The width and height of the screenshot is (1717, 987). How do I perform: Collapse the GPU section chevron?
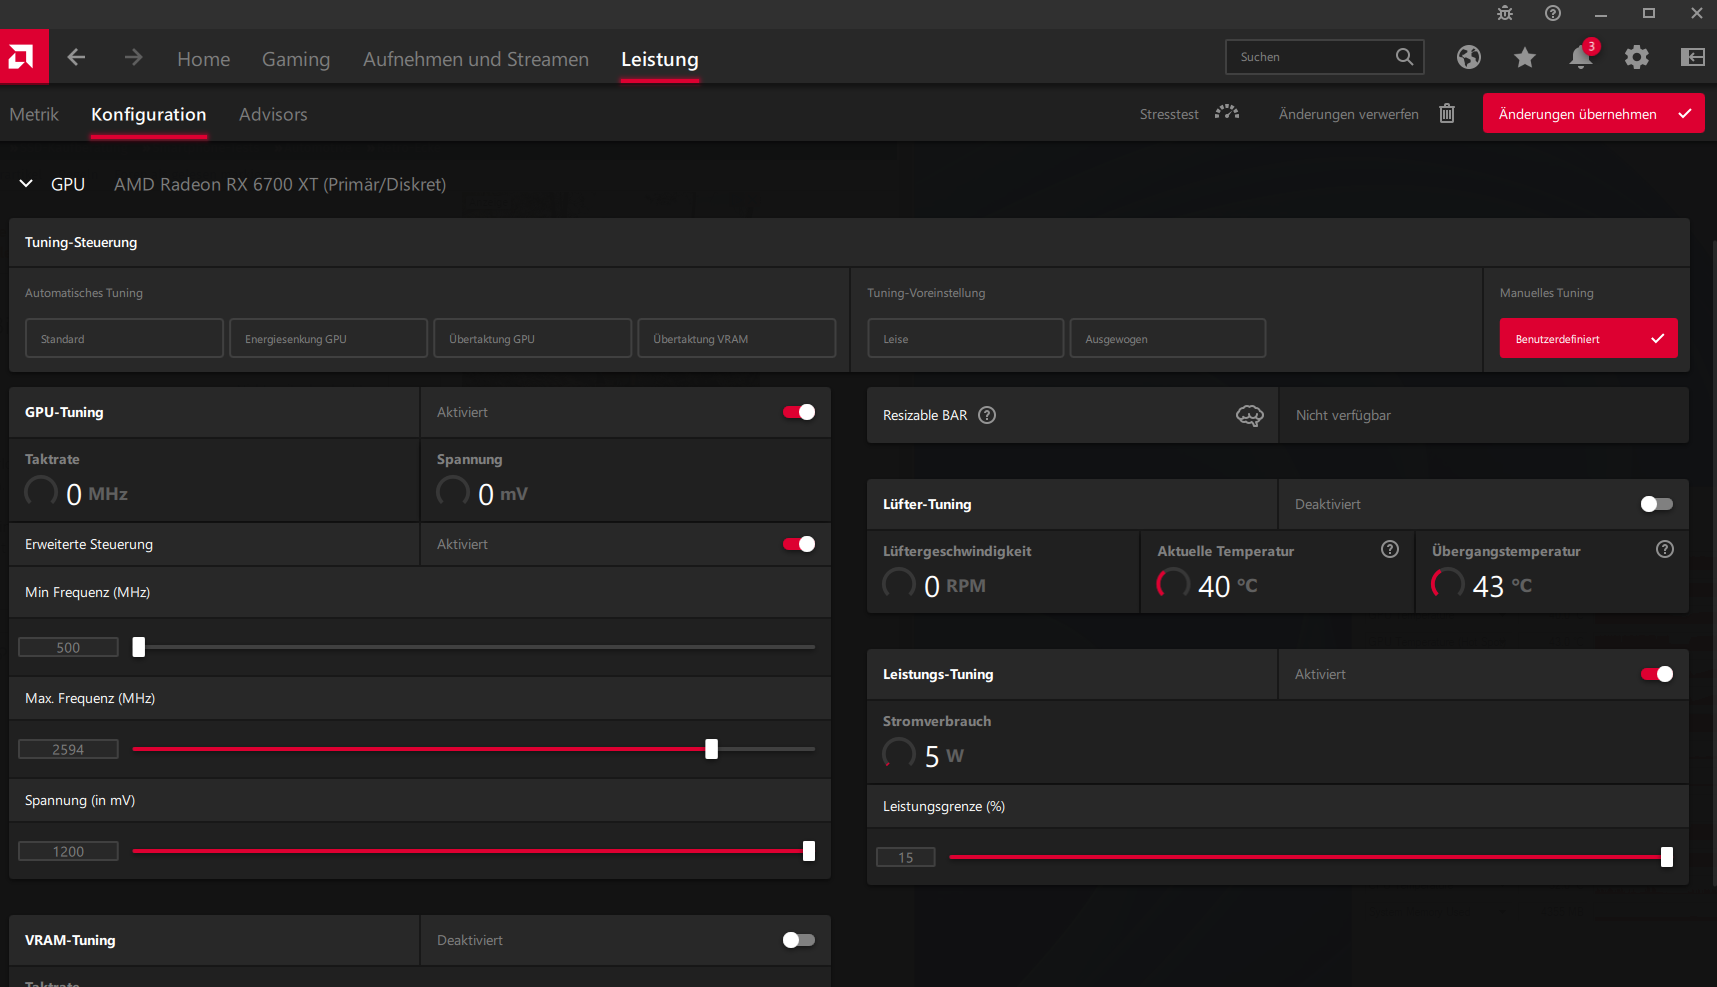26,184
